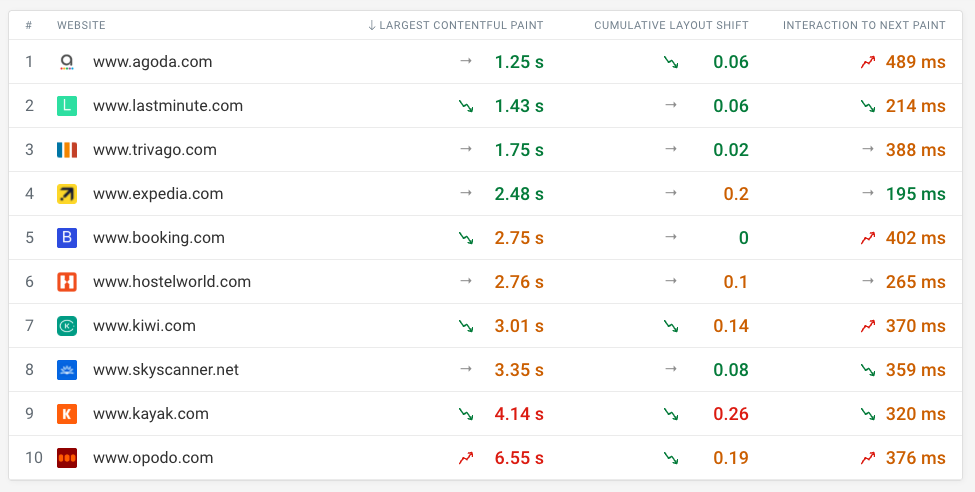The image size is (975, 492).
Task: Click the opodo.com dark red favicon
Action: coord(67,458)
